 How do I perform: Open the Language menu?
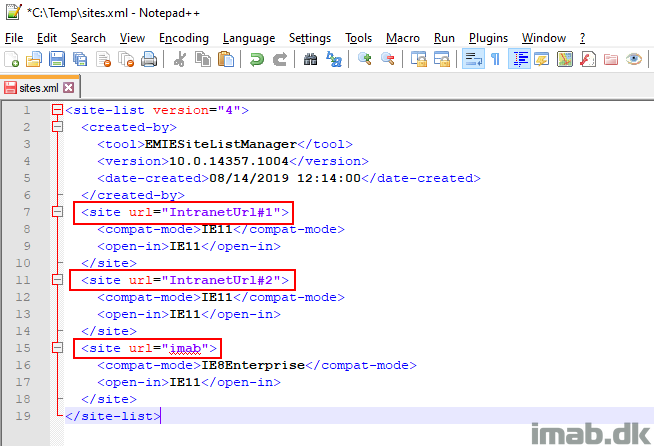point(249,38)
